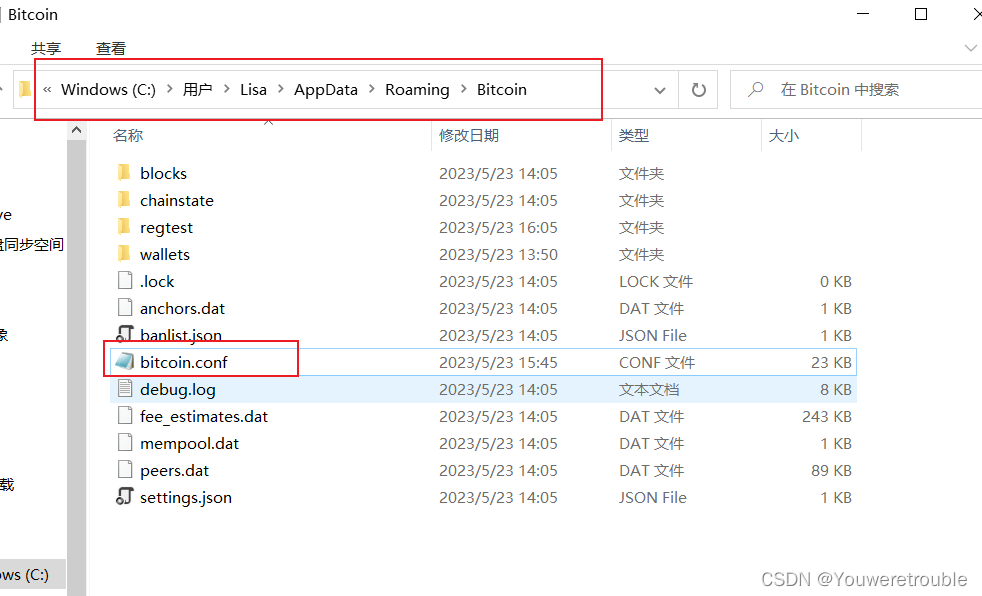Select the fee_estimates.dat file icon
This screenshot has width=982, height=596.
125,415
